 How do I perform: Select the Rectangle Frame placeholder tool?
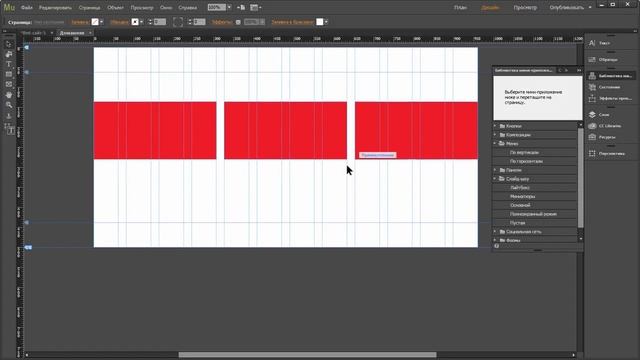point(9,84)
